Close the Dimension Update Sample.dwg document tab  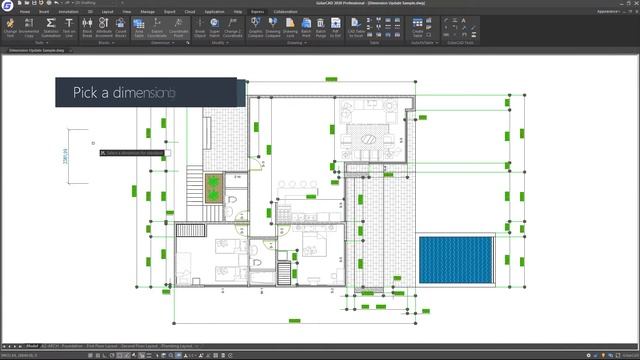(x=70, y=50)
